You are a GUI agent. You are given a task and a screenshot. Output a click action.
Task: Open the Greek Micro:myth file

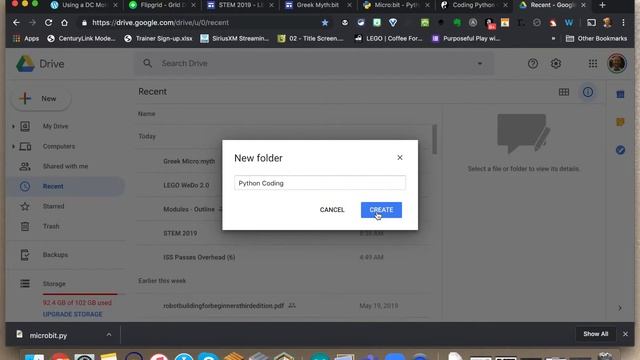(x=189, y=161)
